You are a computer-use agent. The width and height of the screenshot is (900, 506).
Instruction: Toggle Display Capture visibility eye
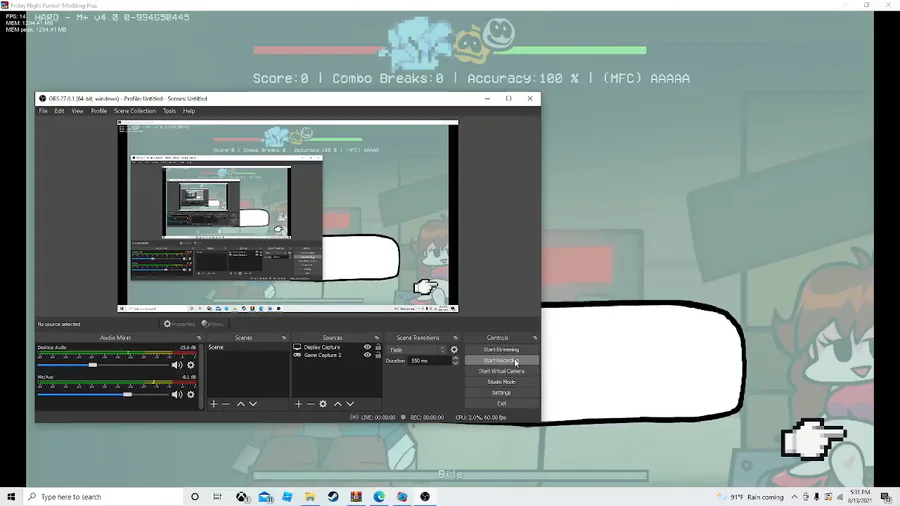click(x=367, y=347)
